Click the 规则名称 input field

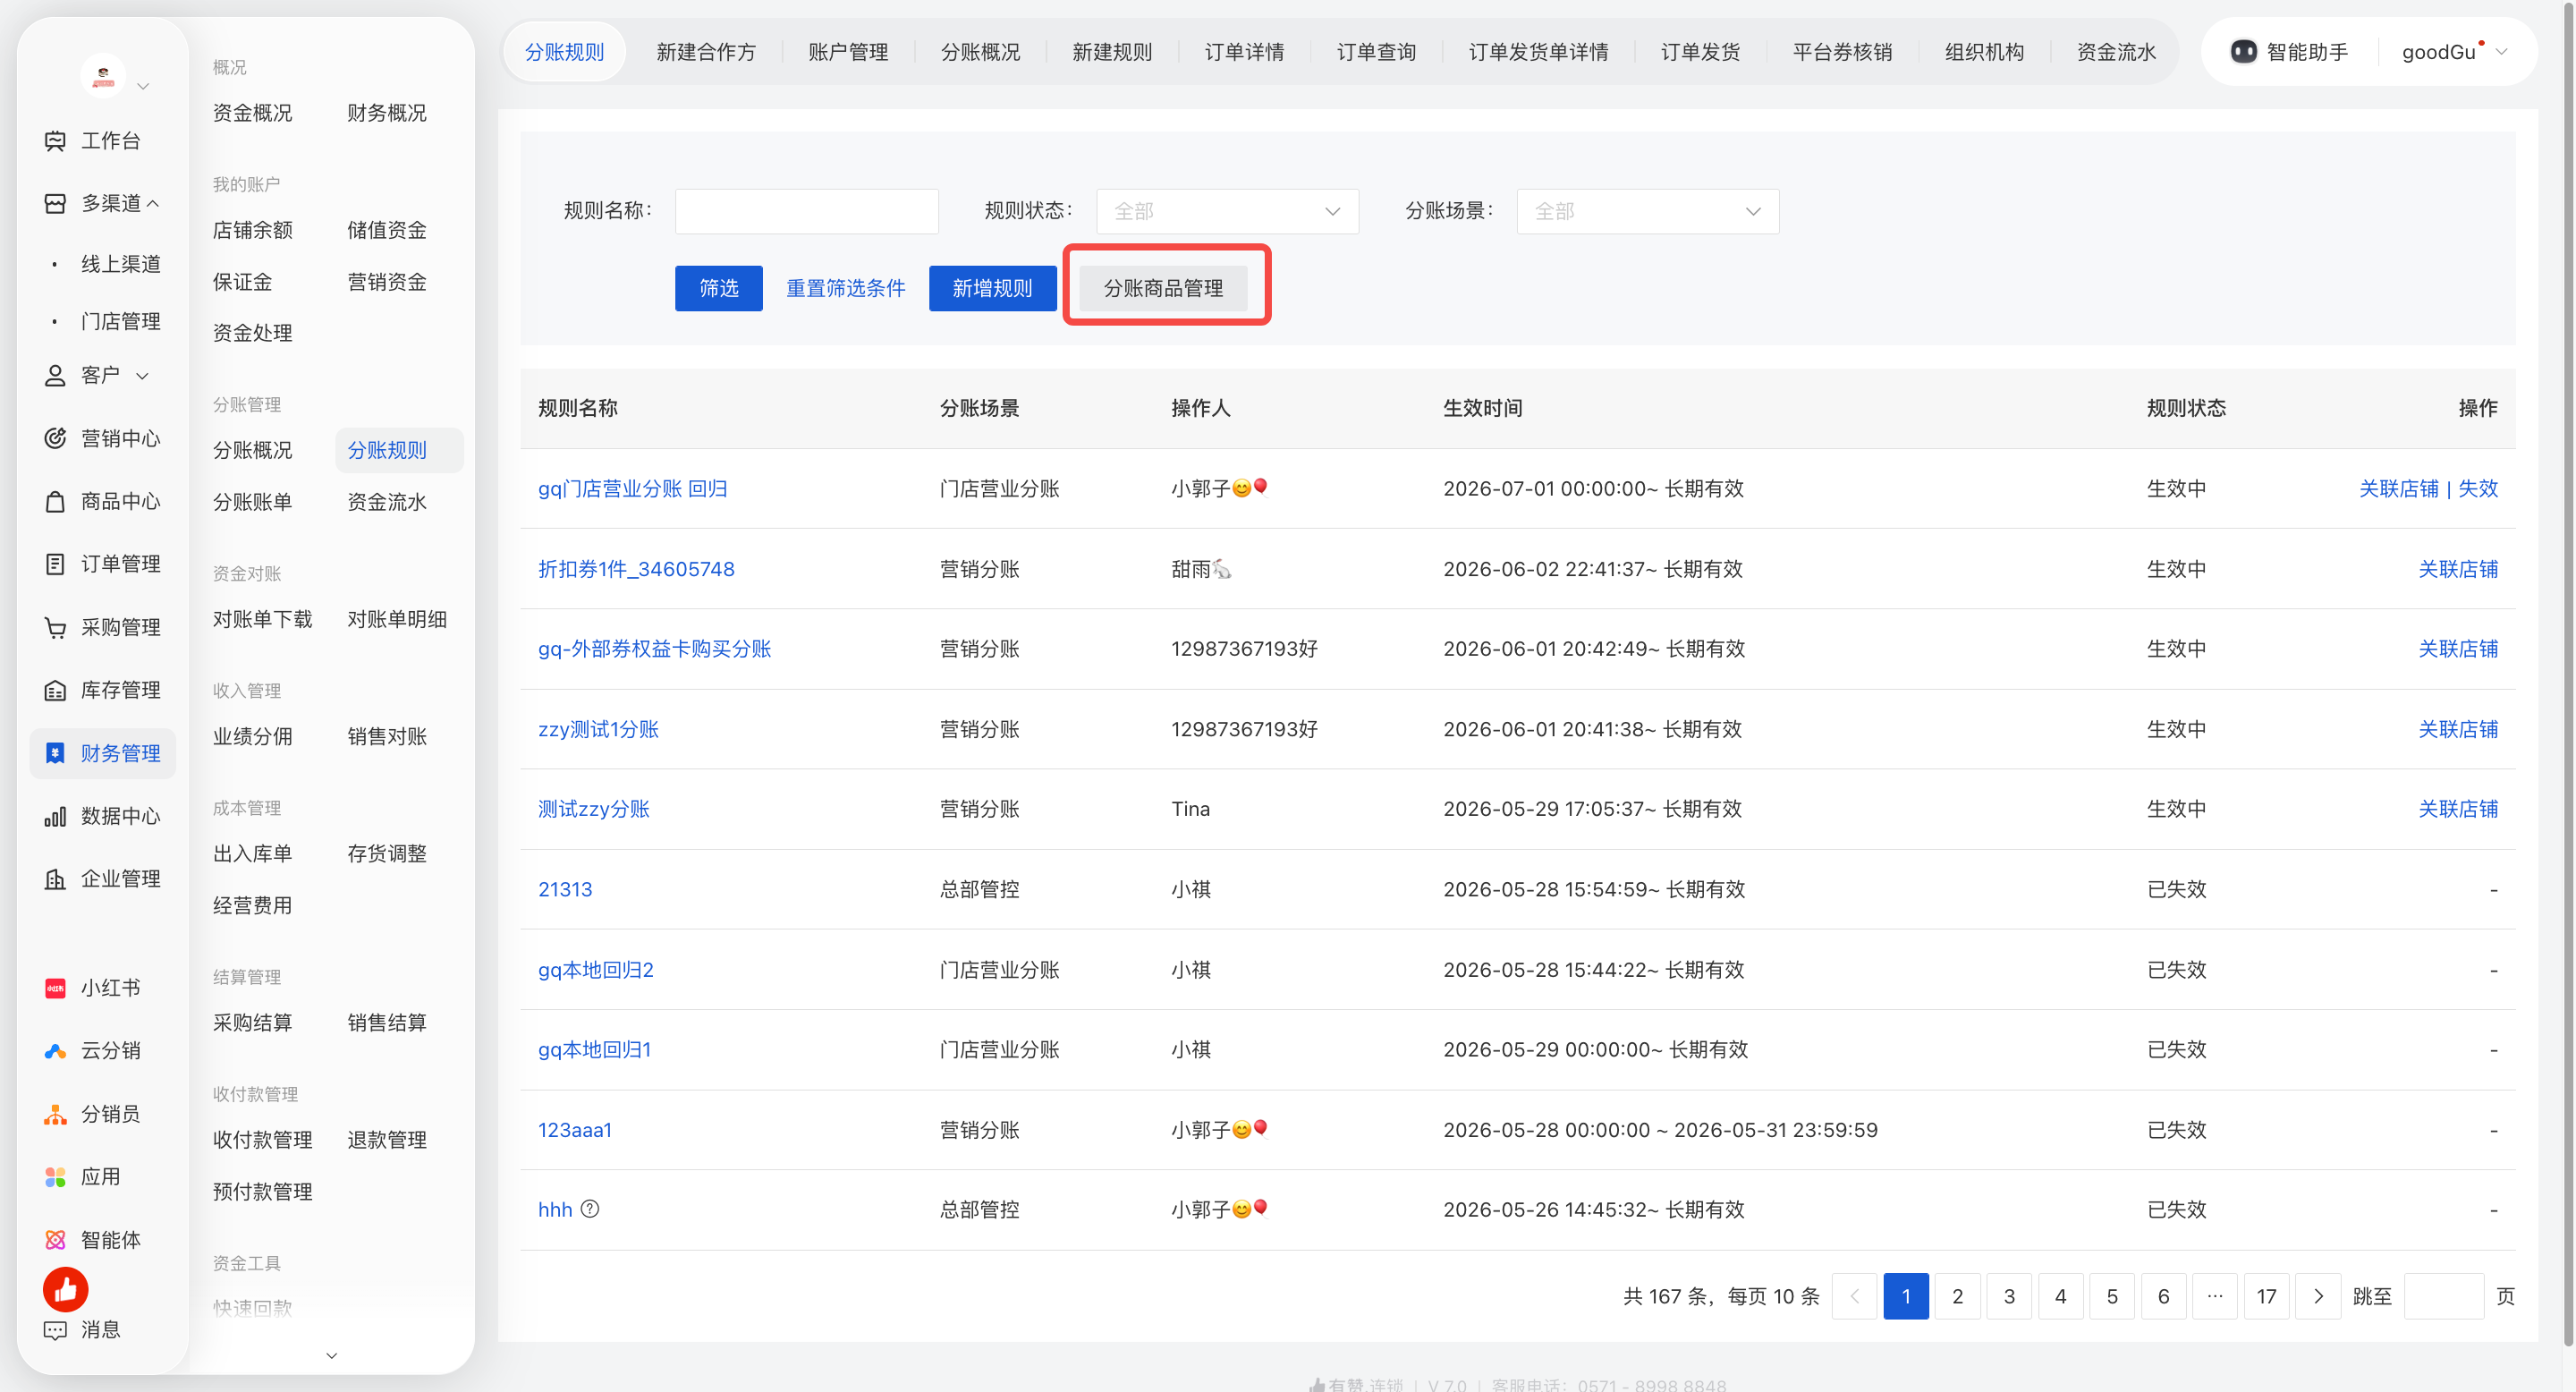tap(806, 211)
